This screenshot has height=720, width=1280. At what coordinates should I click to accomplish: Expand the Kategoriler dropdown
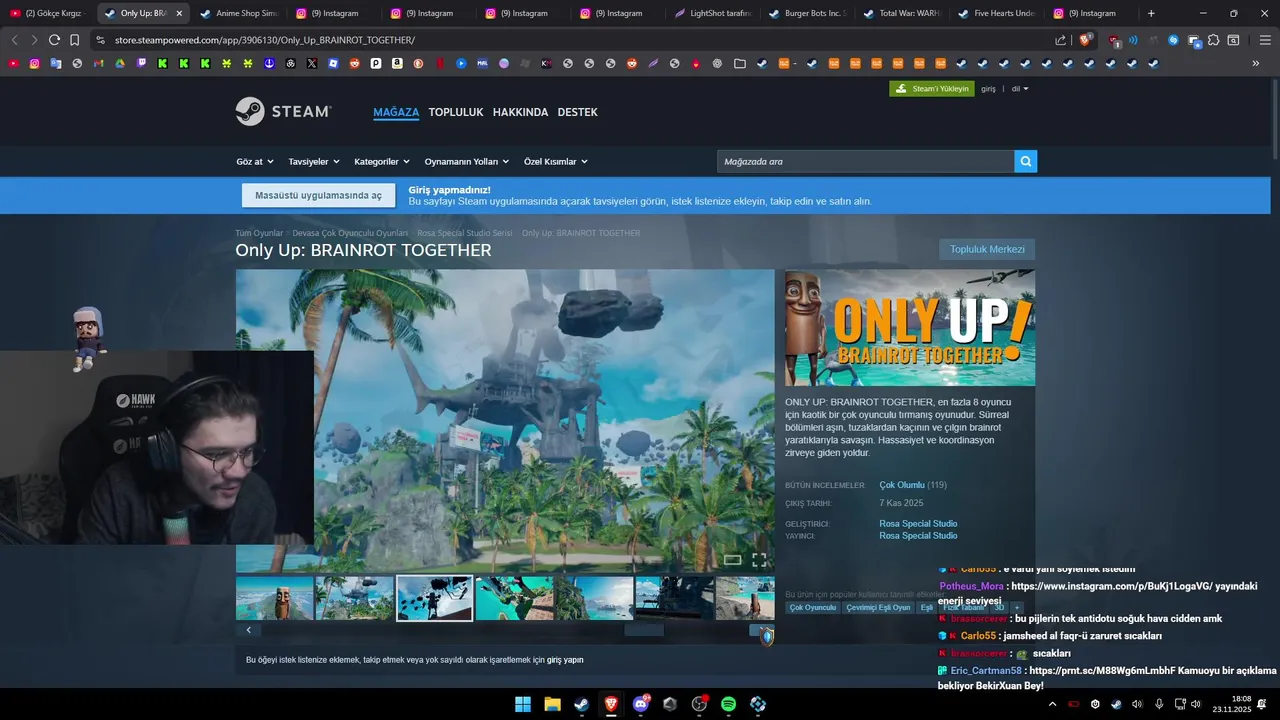pyautogui.click(x=382, y=161)
